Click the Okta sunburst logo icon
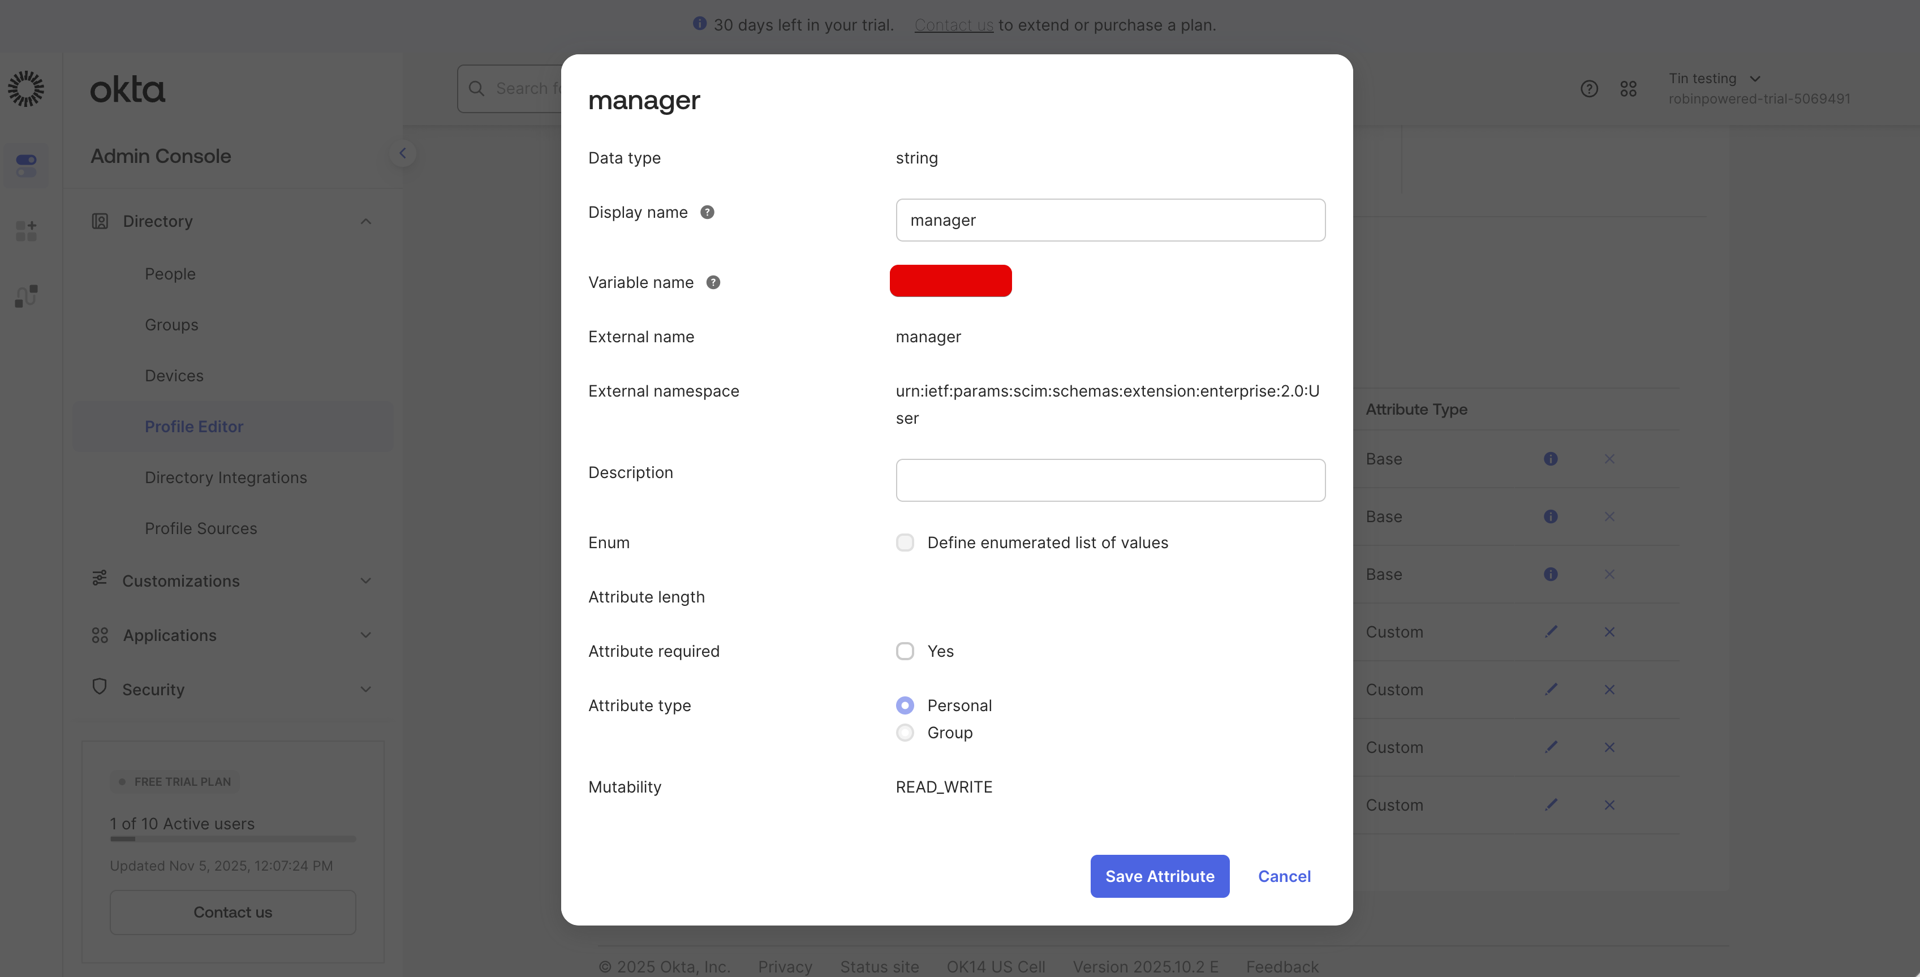This screenshot has height=977, width=1920. tap(26, 89)
